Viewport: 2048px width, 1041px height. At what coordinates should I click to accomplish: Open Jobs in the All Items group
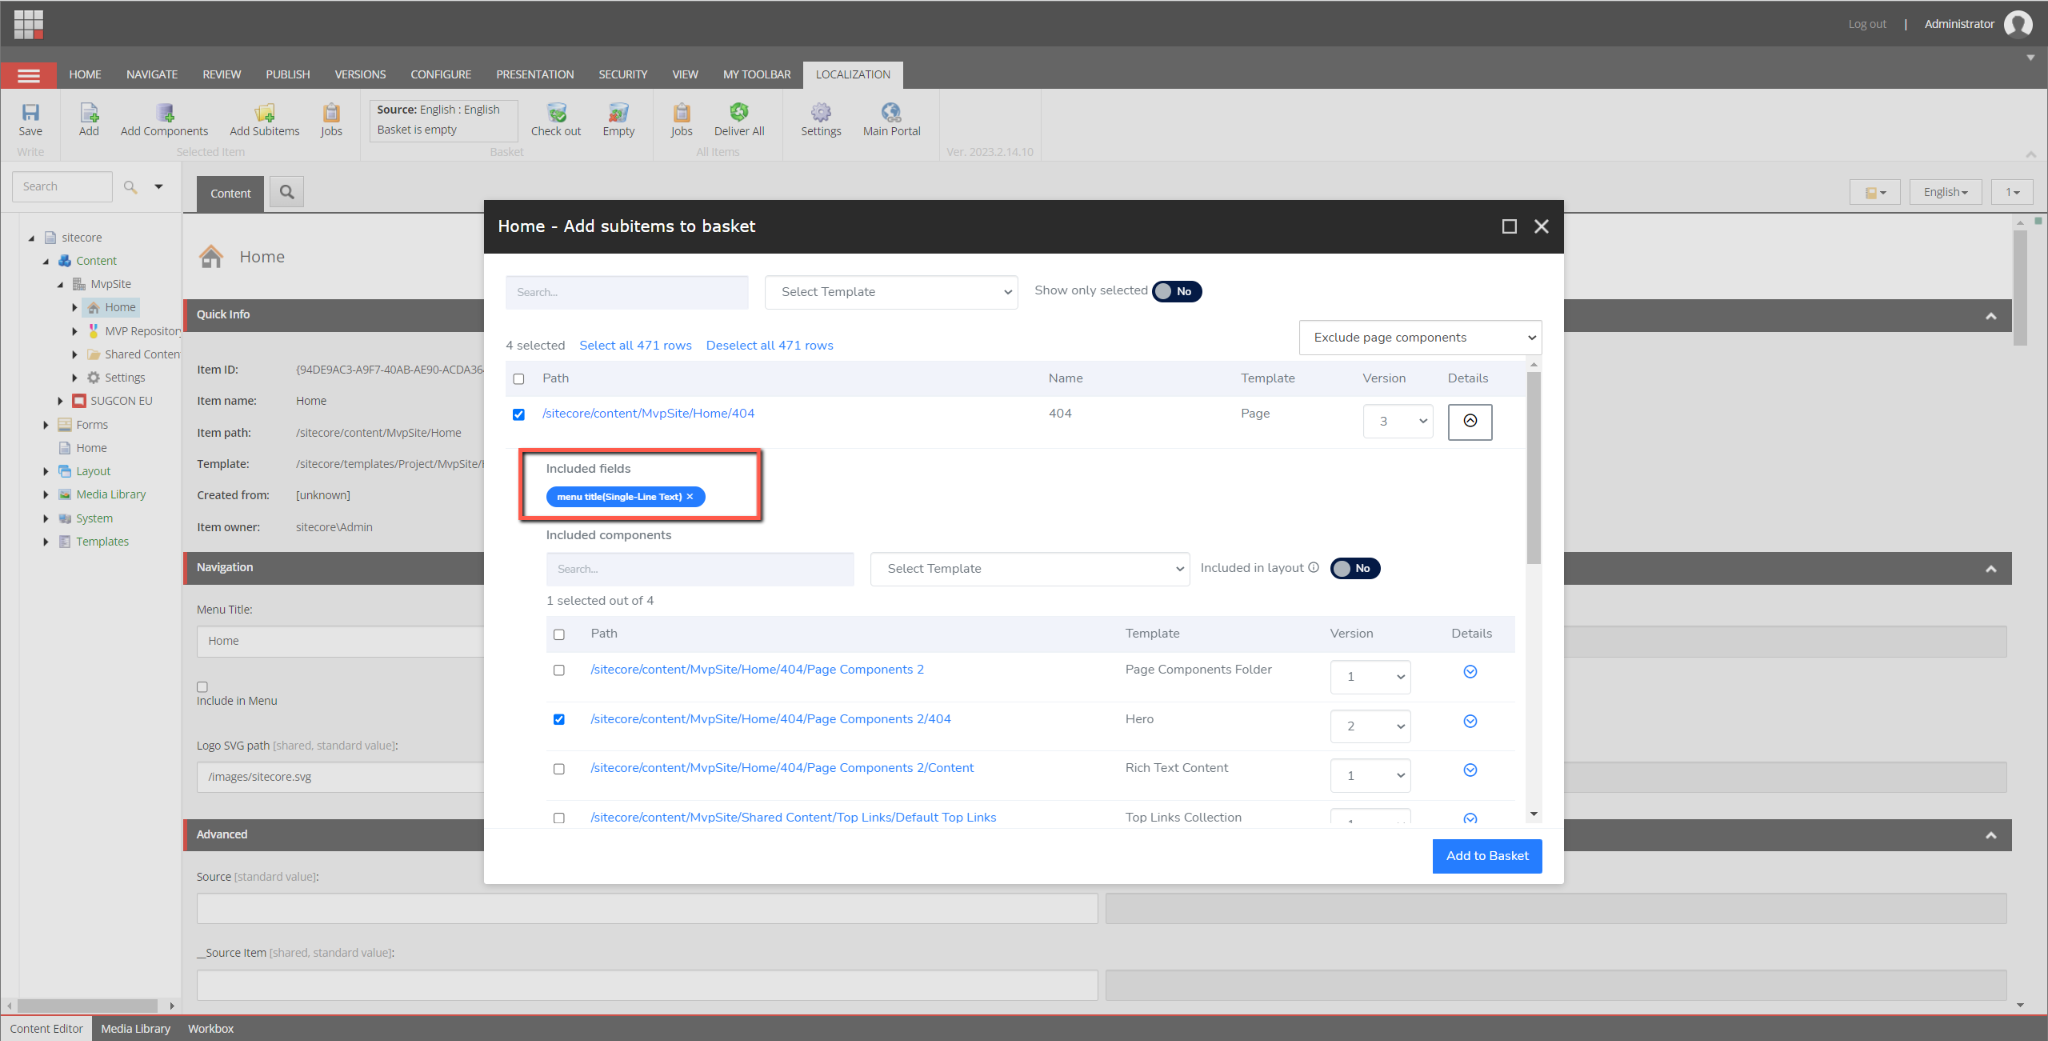coord(681,119)
